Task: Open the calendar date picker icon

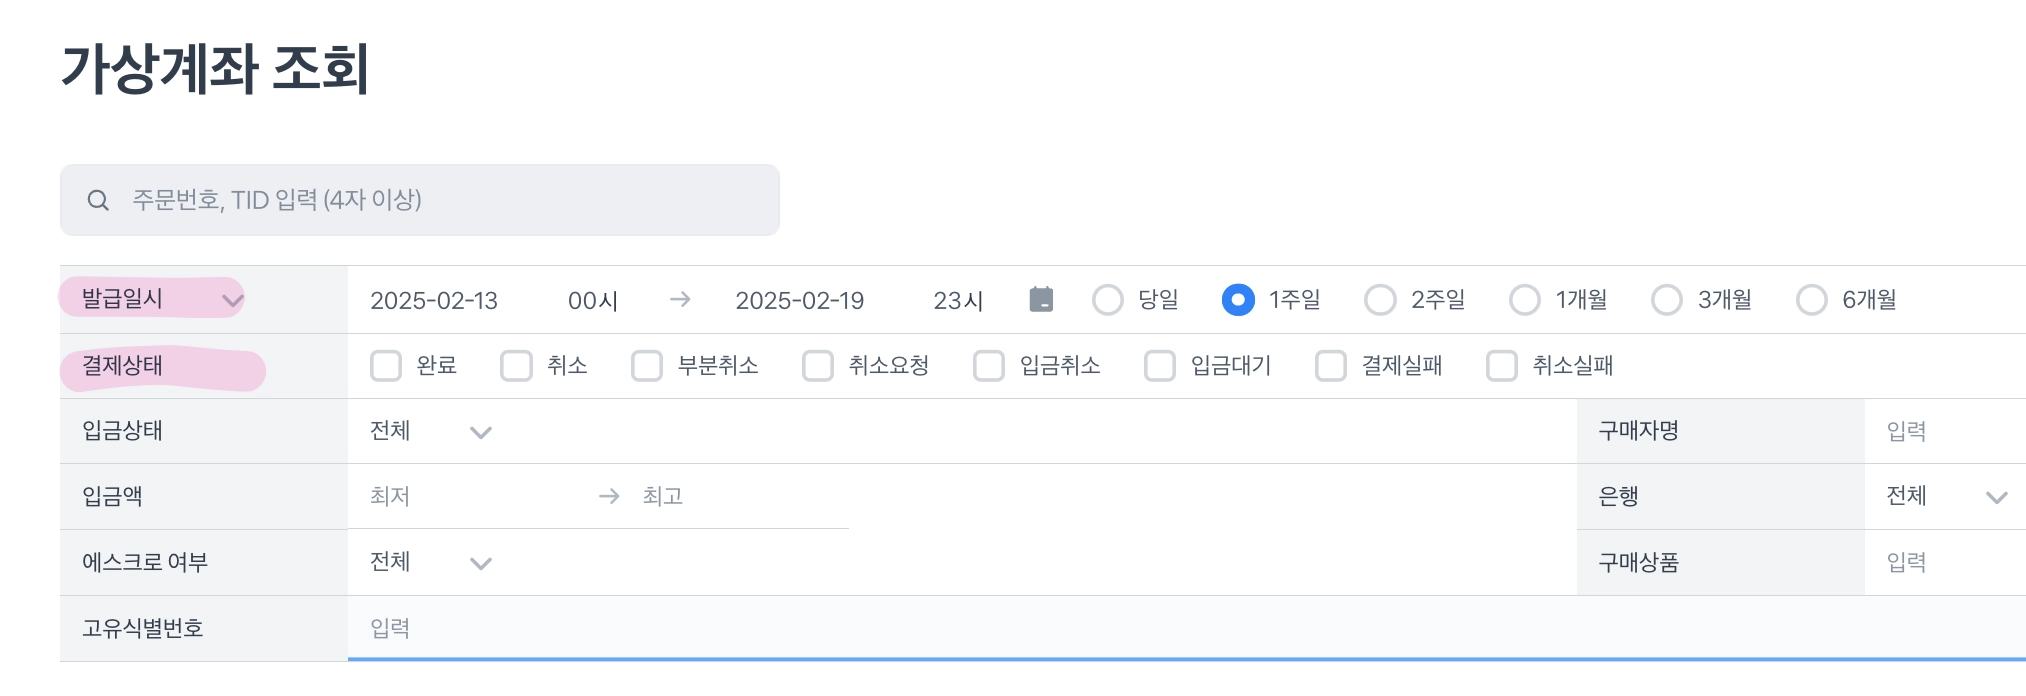Action: [x=1041, y=299]
